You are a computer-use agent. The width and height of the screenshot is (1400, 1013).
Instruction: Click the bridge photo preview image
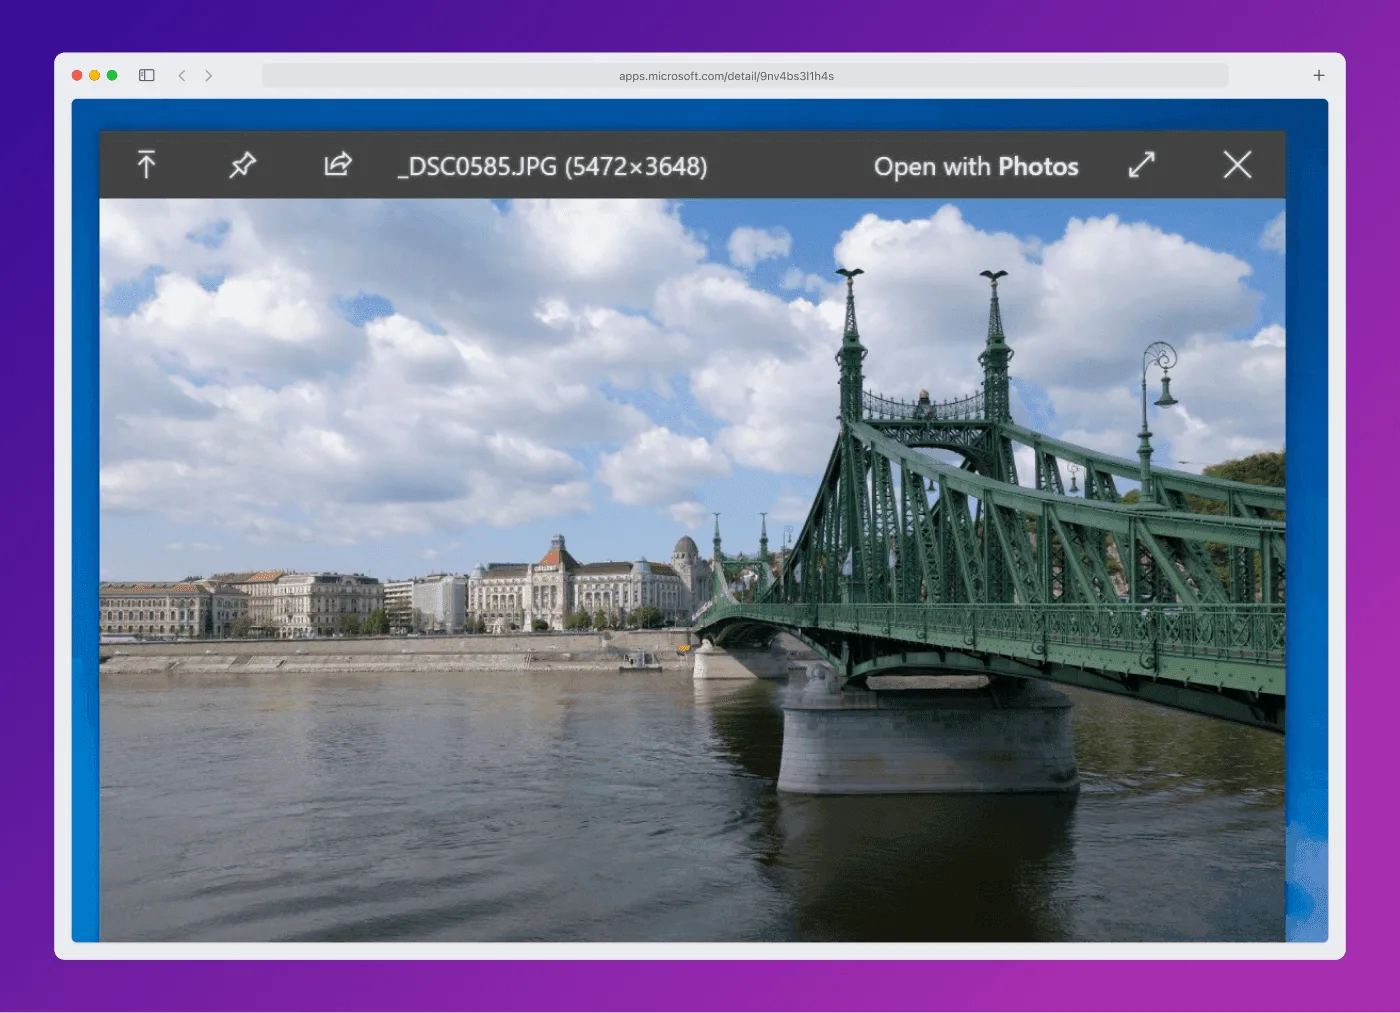(x=692, y=570)
